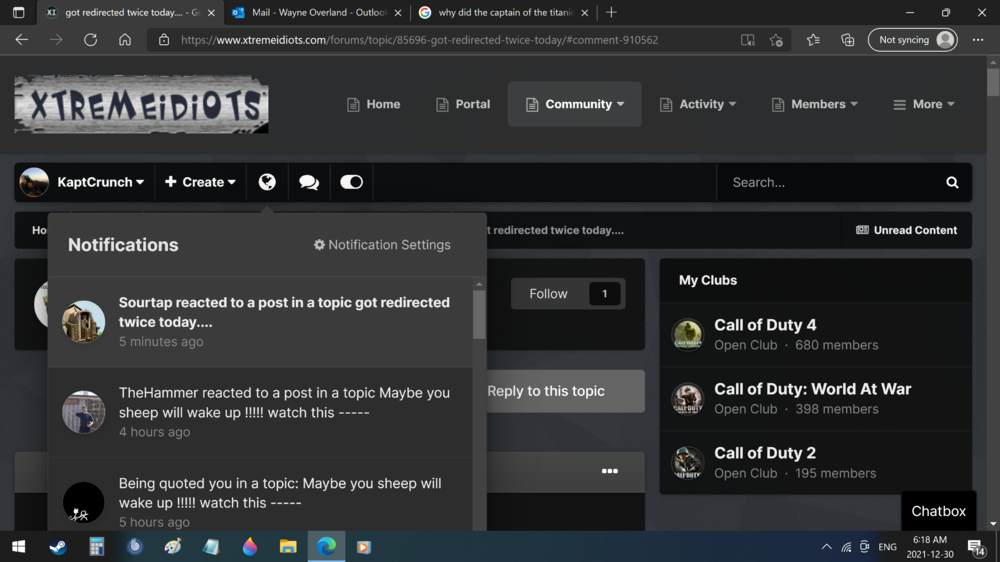Add page to favorites star icon
Screen dimensions: 1000x562
coord(776,40)
